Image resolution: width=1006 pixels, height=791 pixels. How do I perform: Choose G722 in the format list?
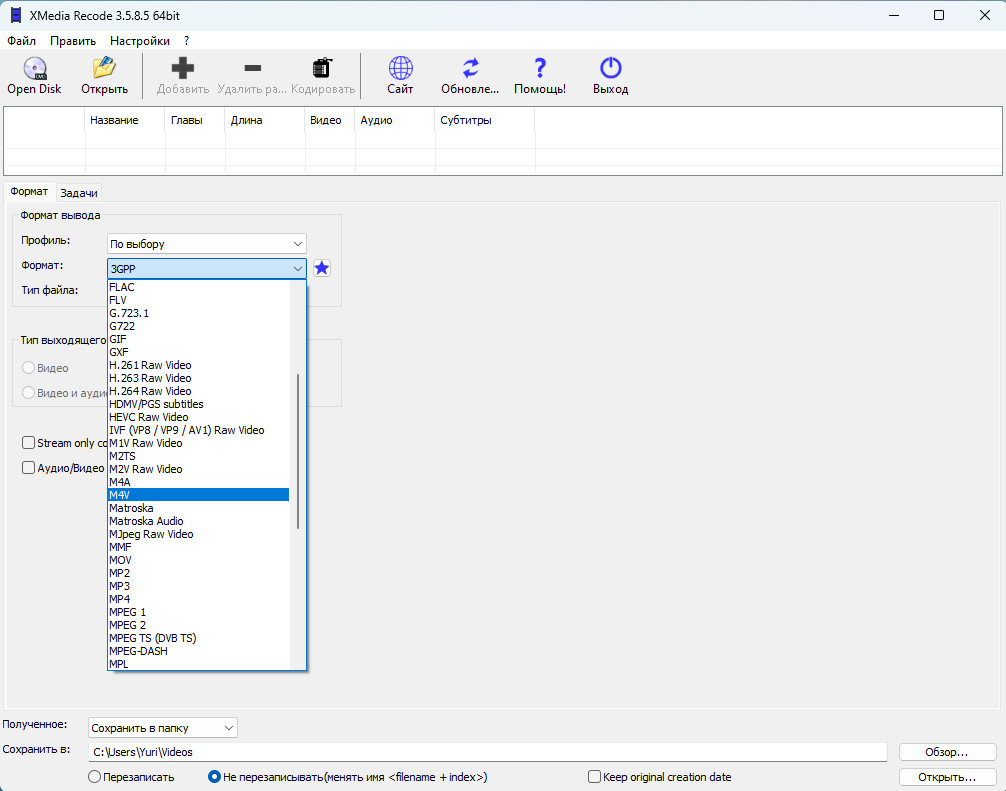tap(199, 326)
